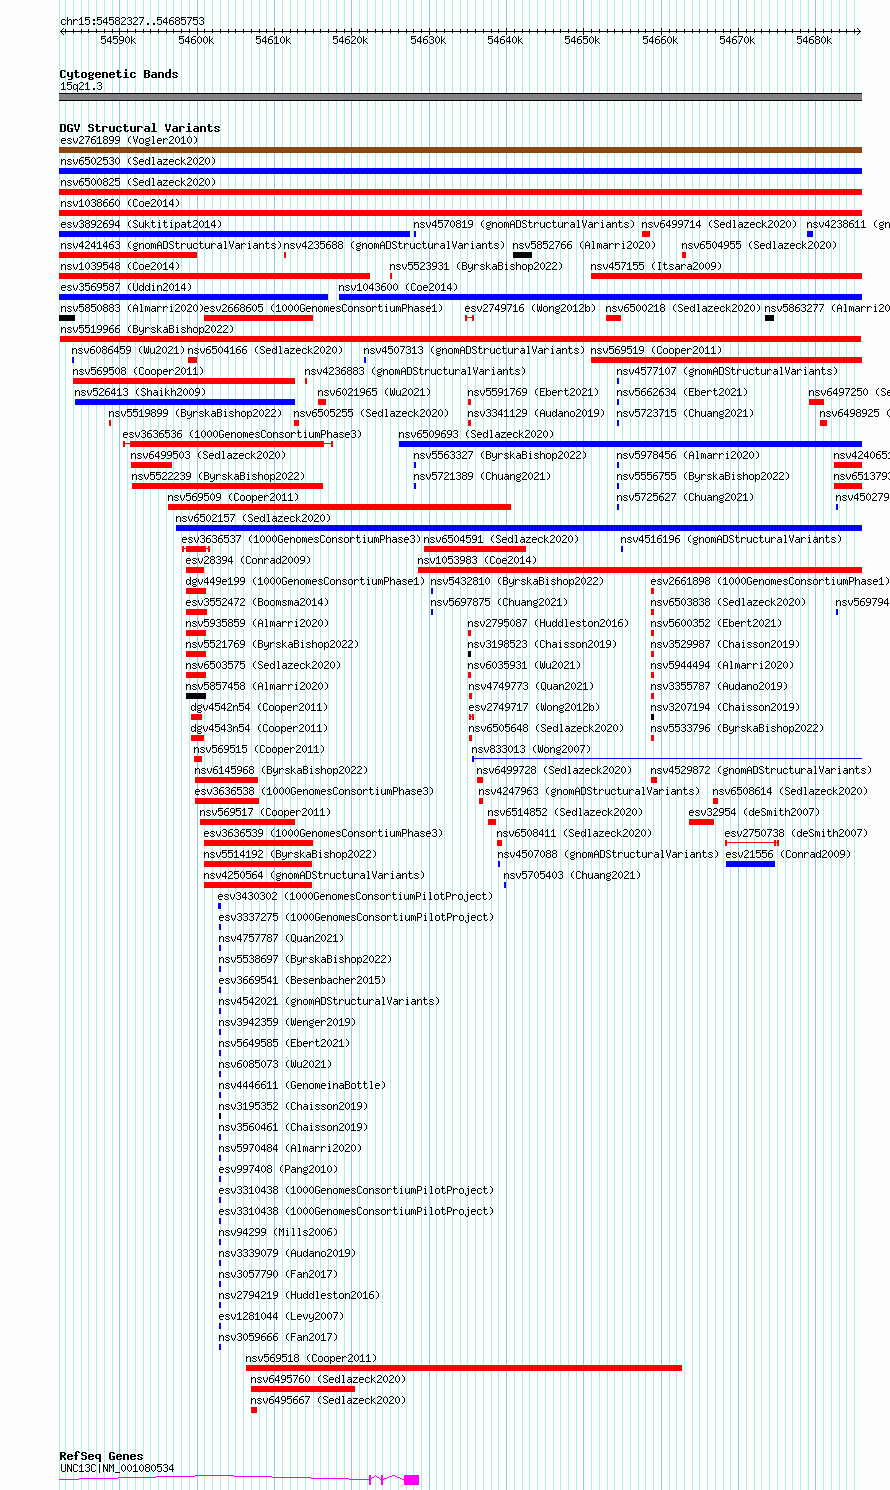The height and width of the screenshot is (1490, 890).
Task: Click the black bar of nsv5863277
Action: click(769, 318)
